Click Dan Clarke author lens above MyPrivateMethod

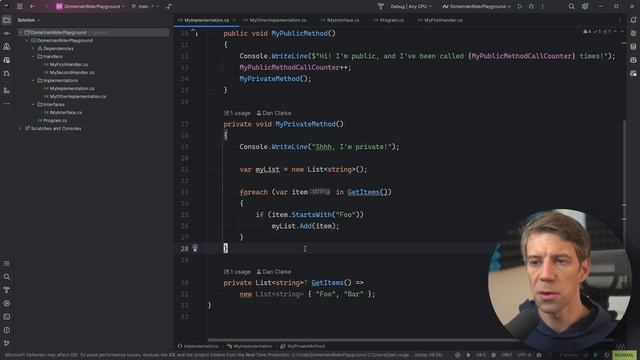[274, 113]
